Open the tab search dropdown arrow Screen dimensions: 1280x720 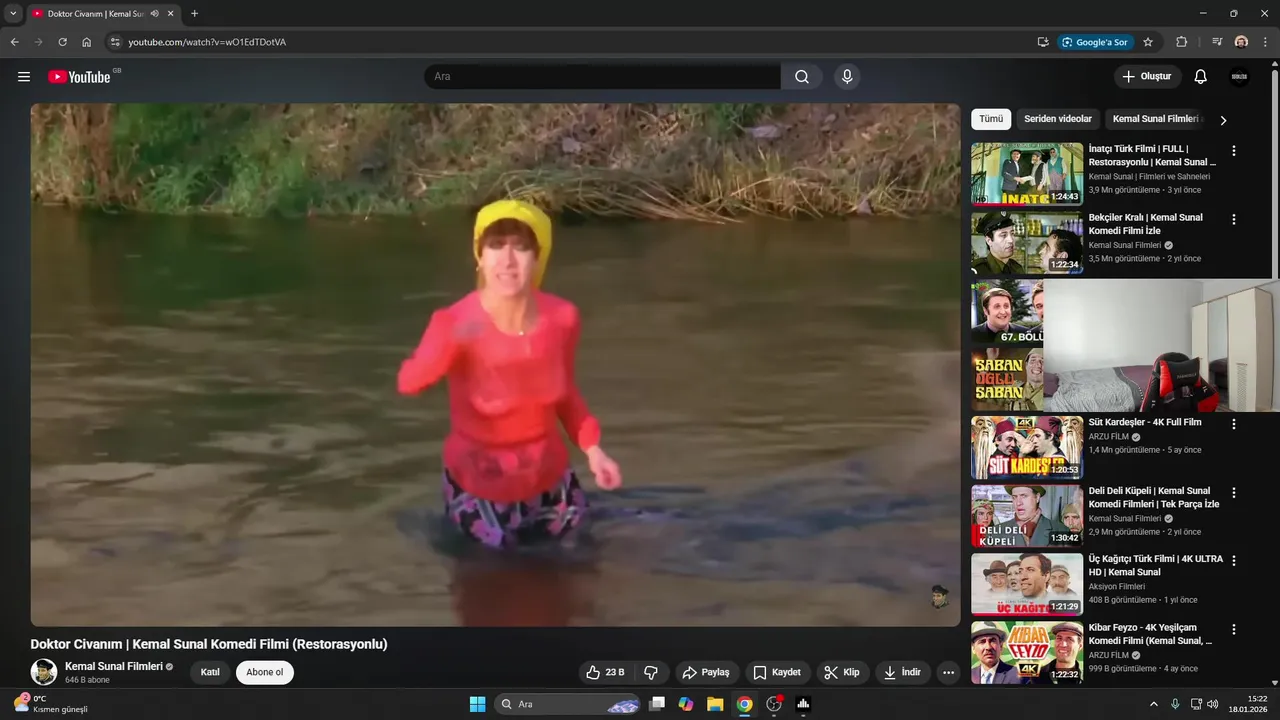(13, 14)
